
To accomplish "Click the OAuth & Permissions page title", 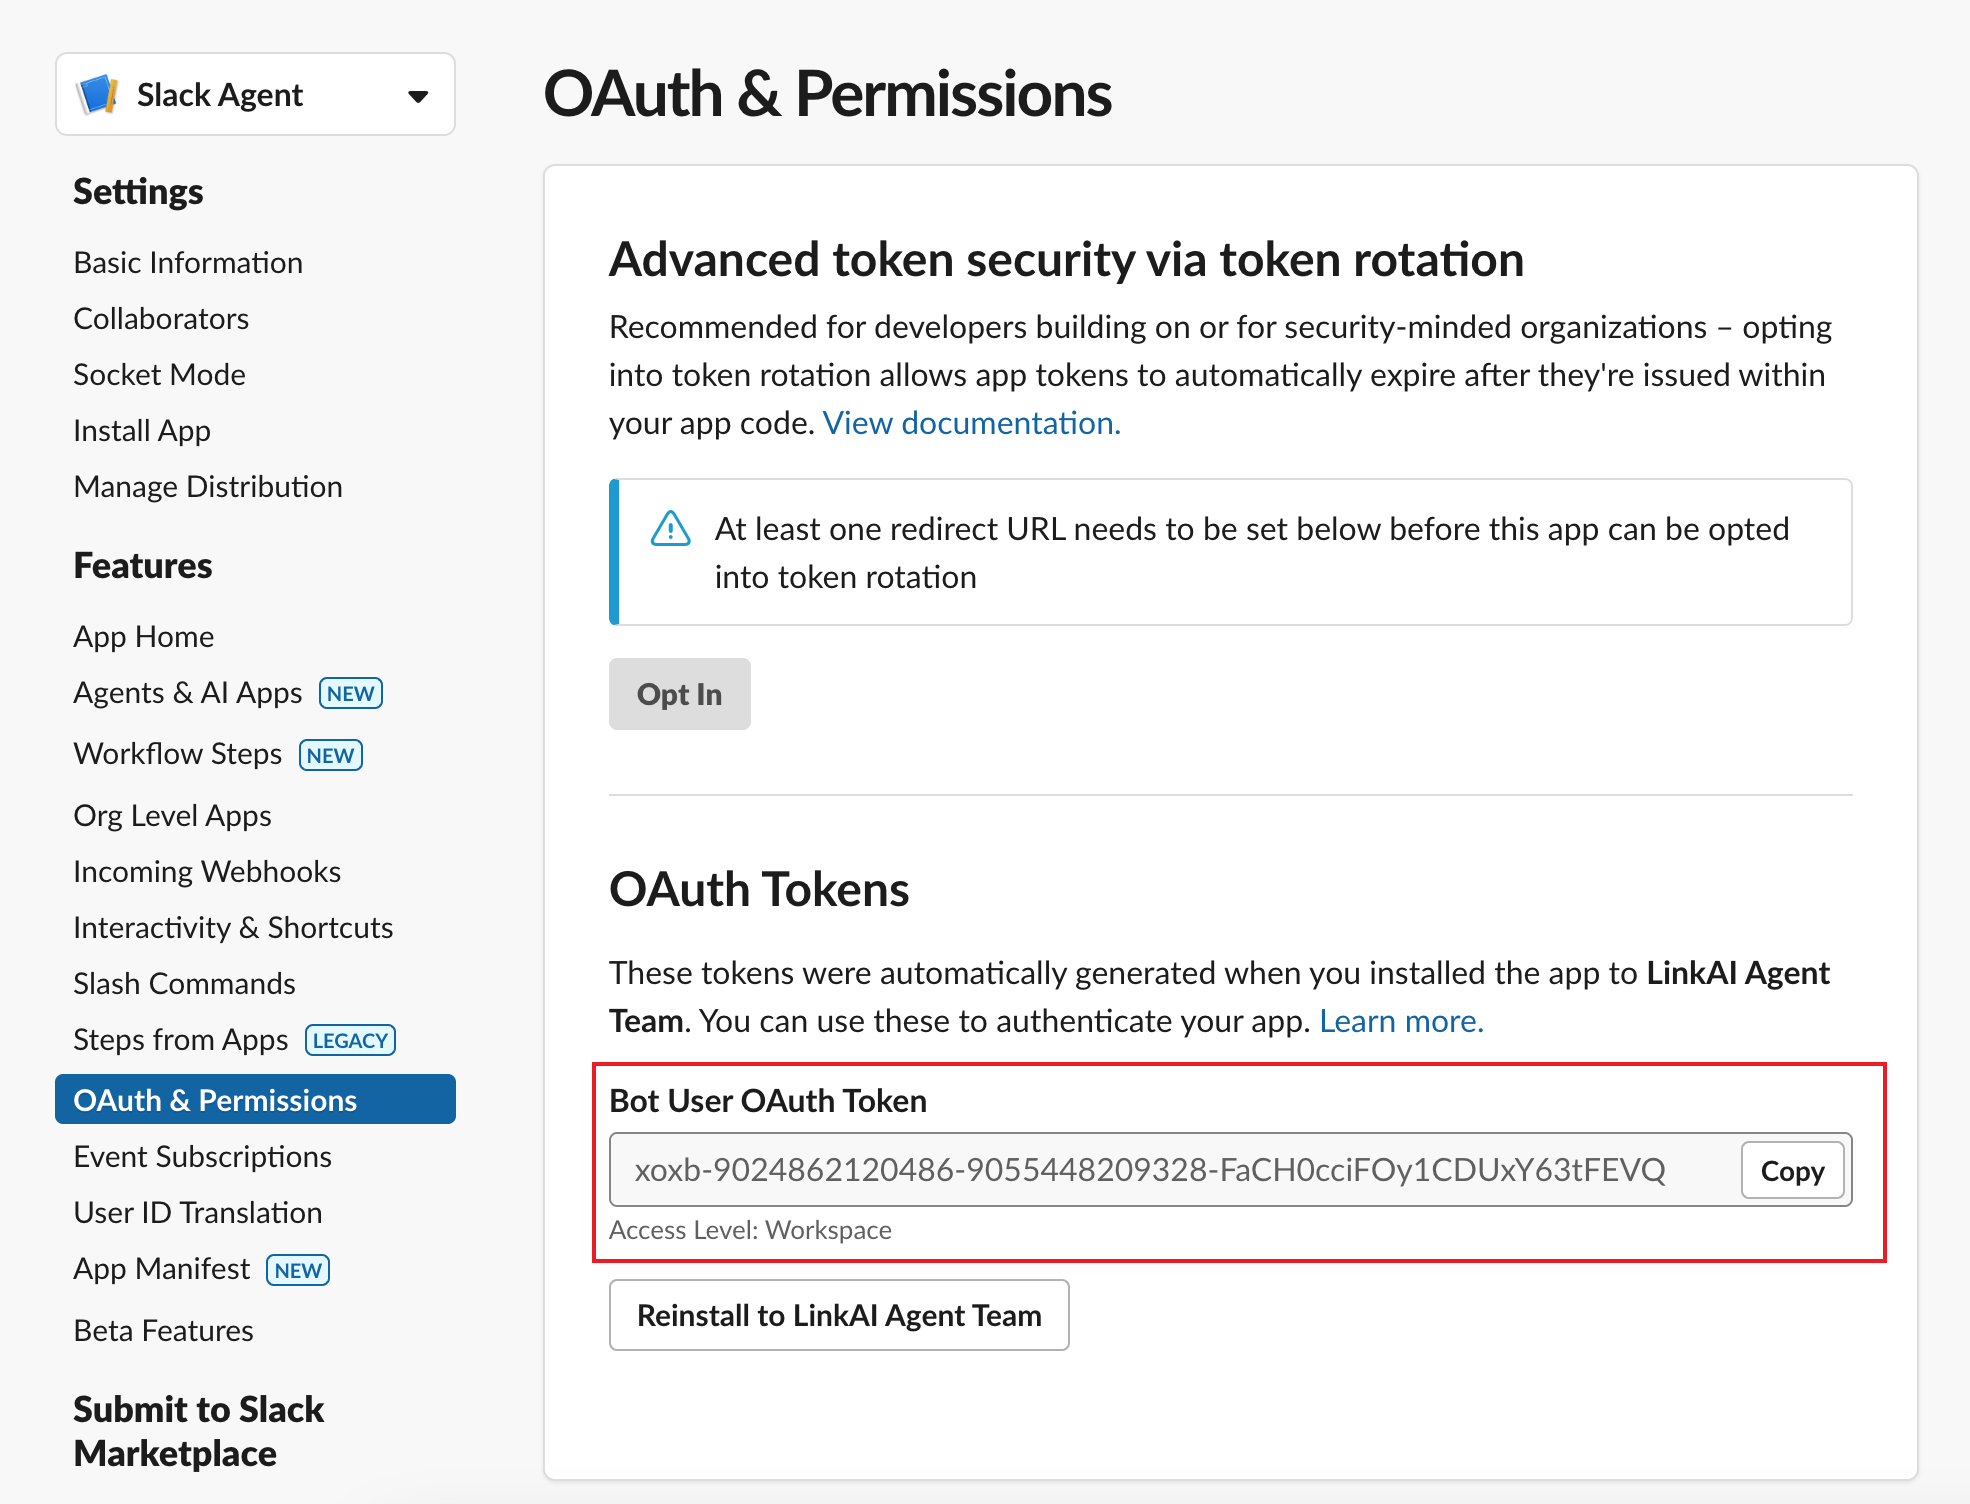I will [827, 94].
